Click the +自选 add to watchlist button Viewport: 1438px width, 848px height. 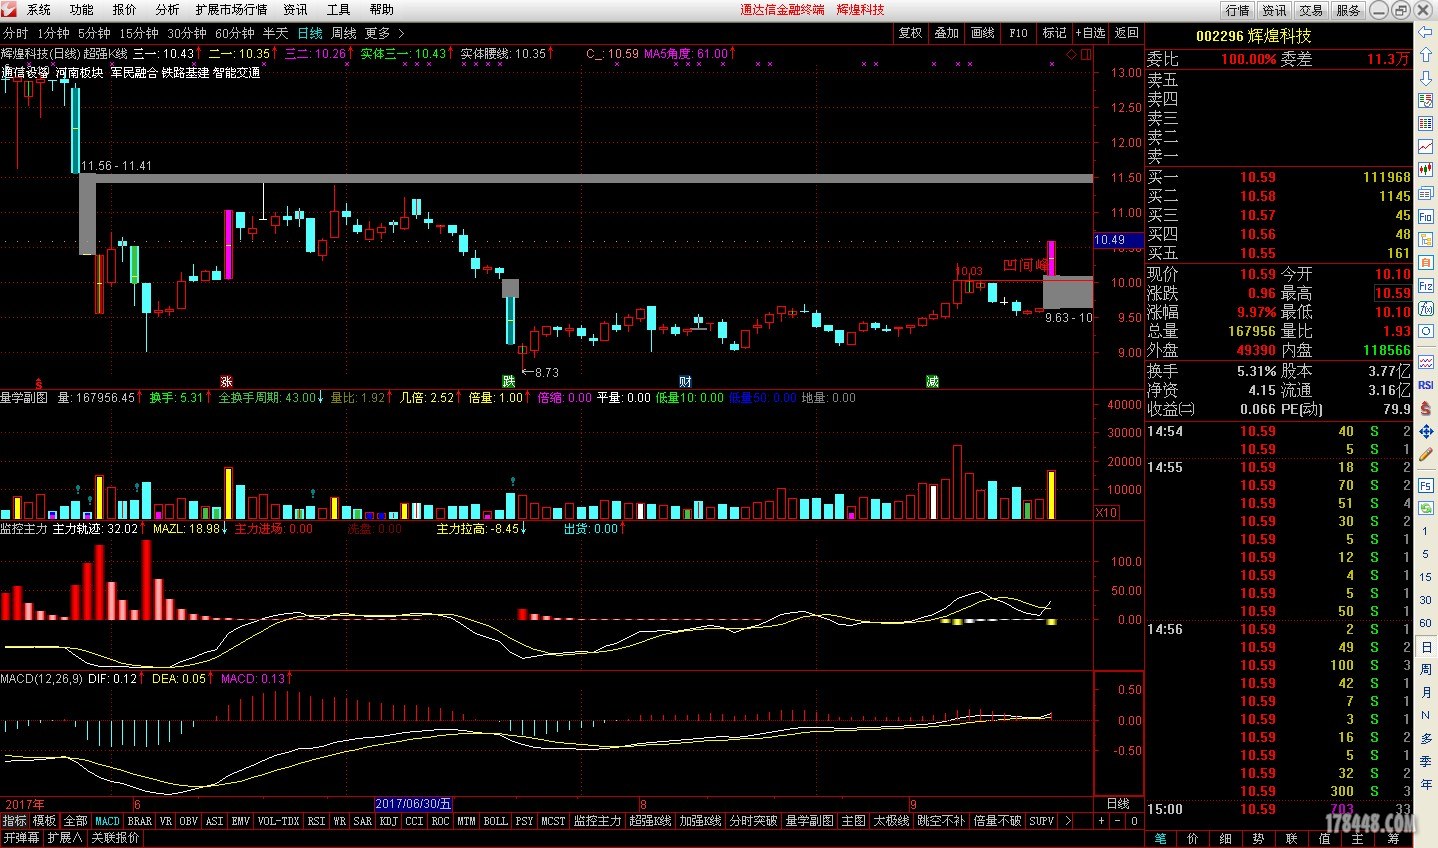coord(1090,33)
